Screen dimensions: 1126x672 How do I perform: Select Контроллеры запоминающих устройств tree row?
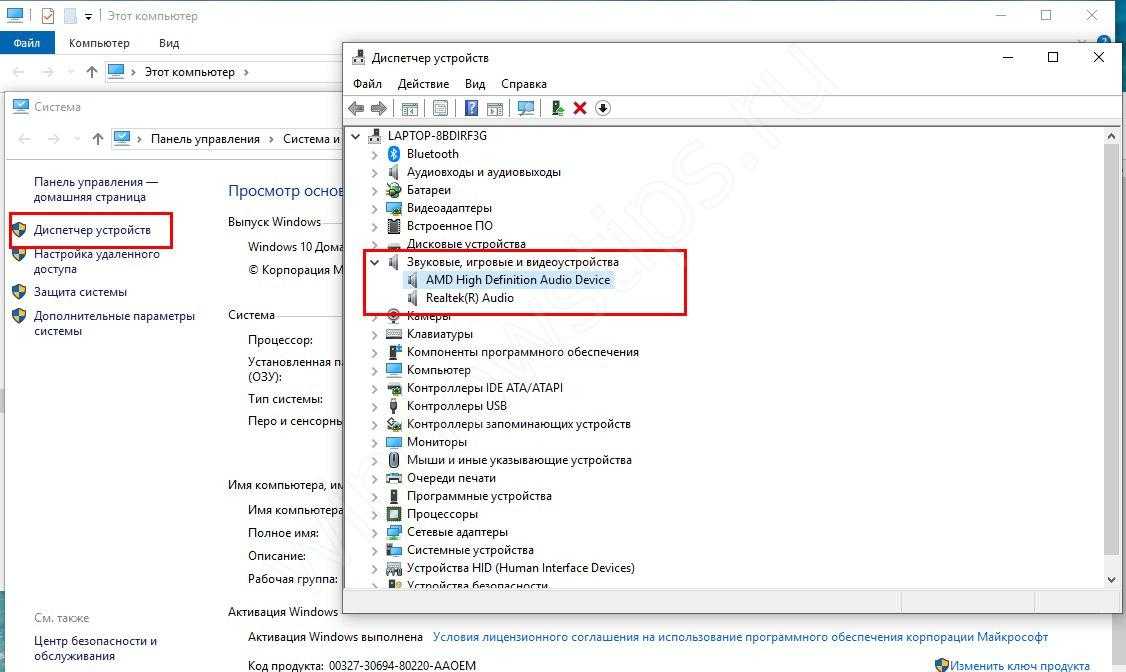click(x=518, y=424)
